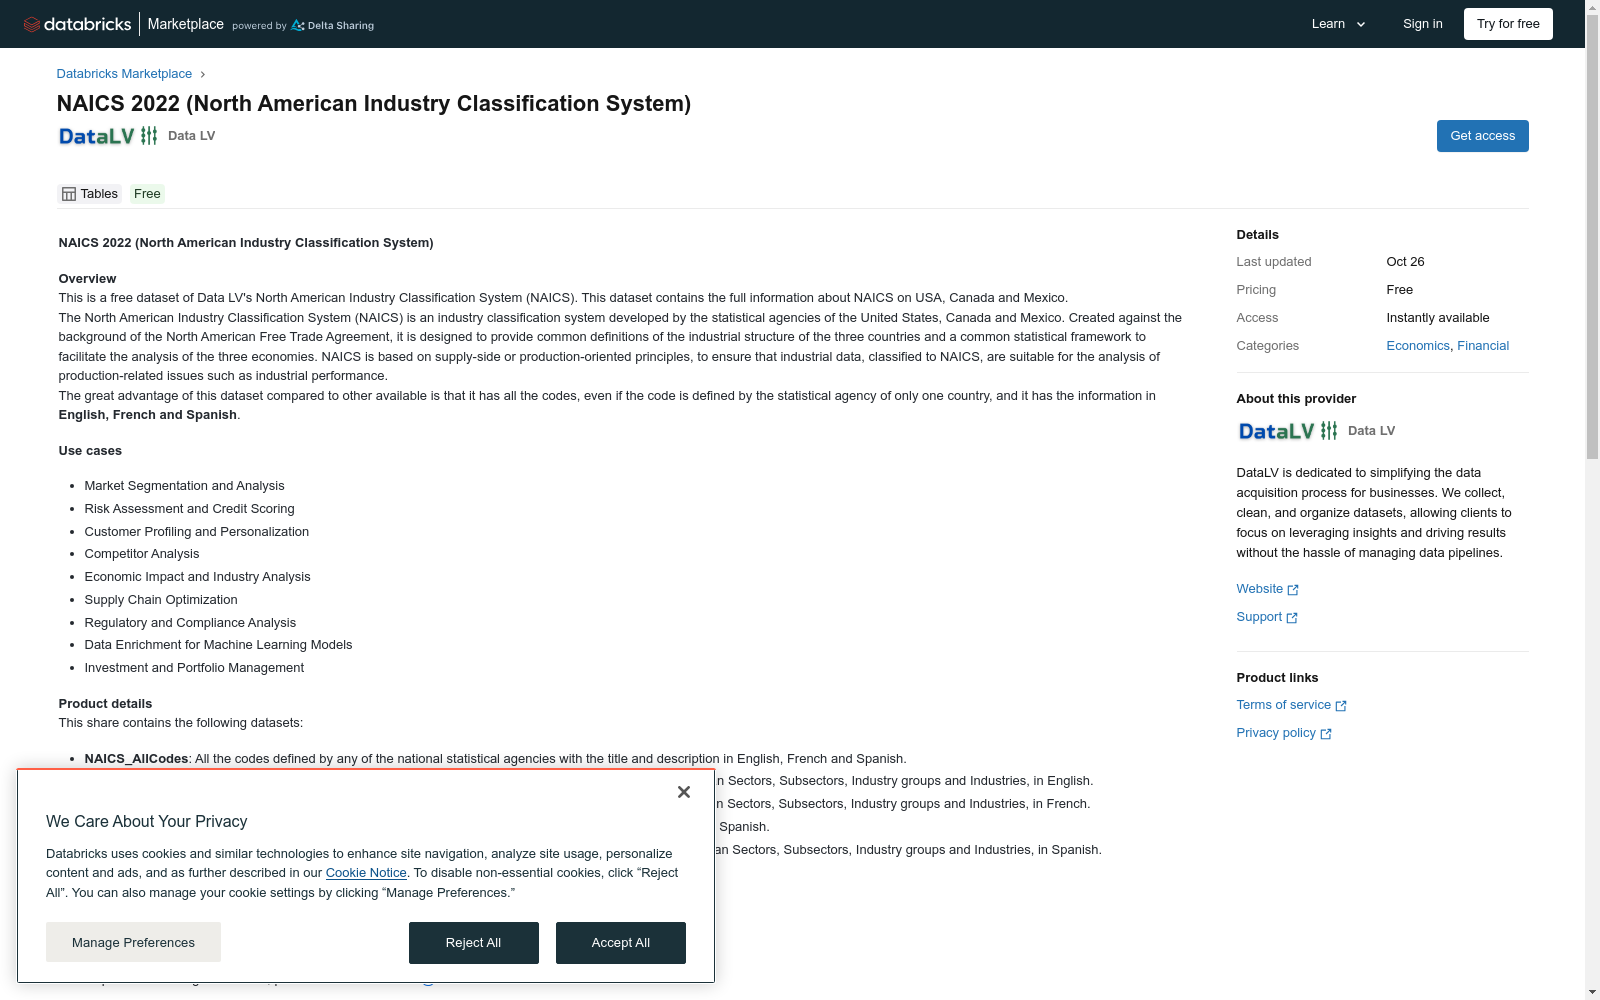The image size is (1600, 1000).
Task: Click the Overview section heading
Action: (x=87, y=279)
